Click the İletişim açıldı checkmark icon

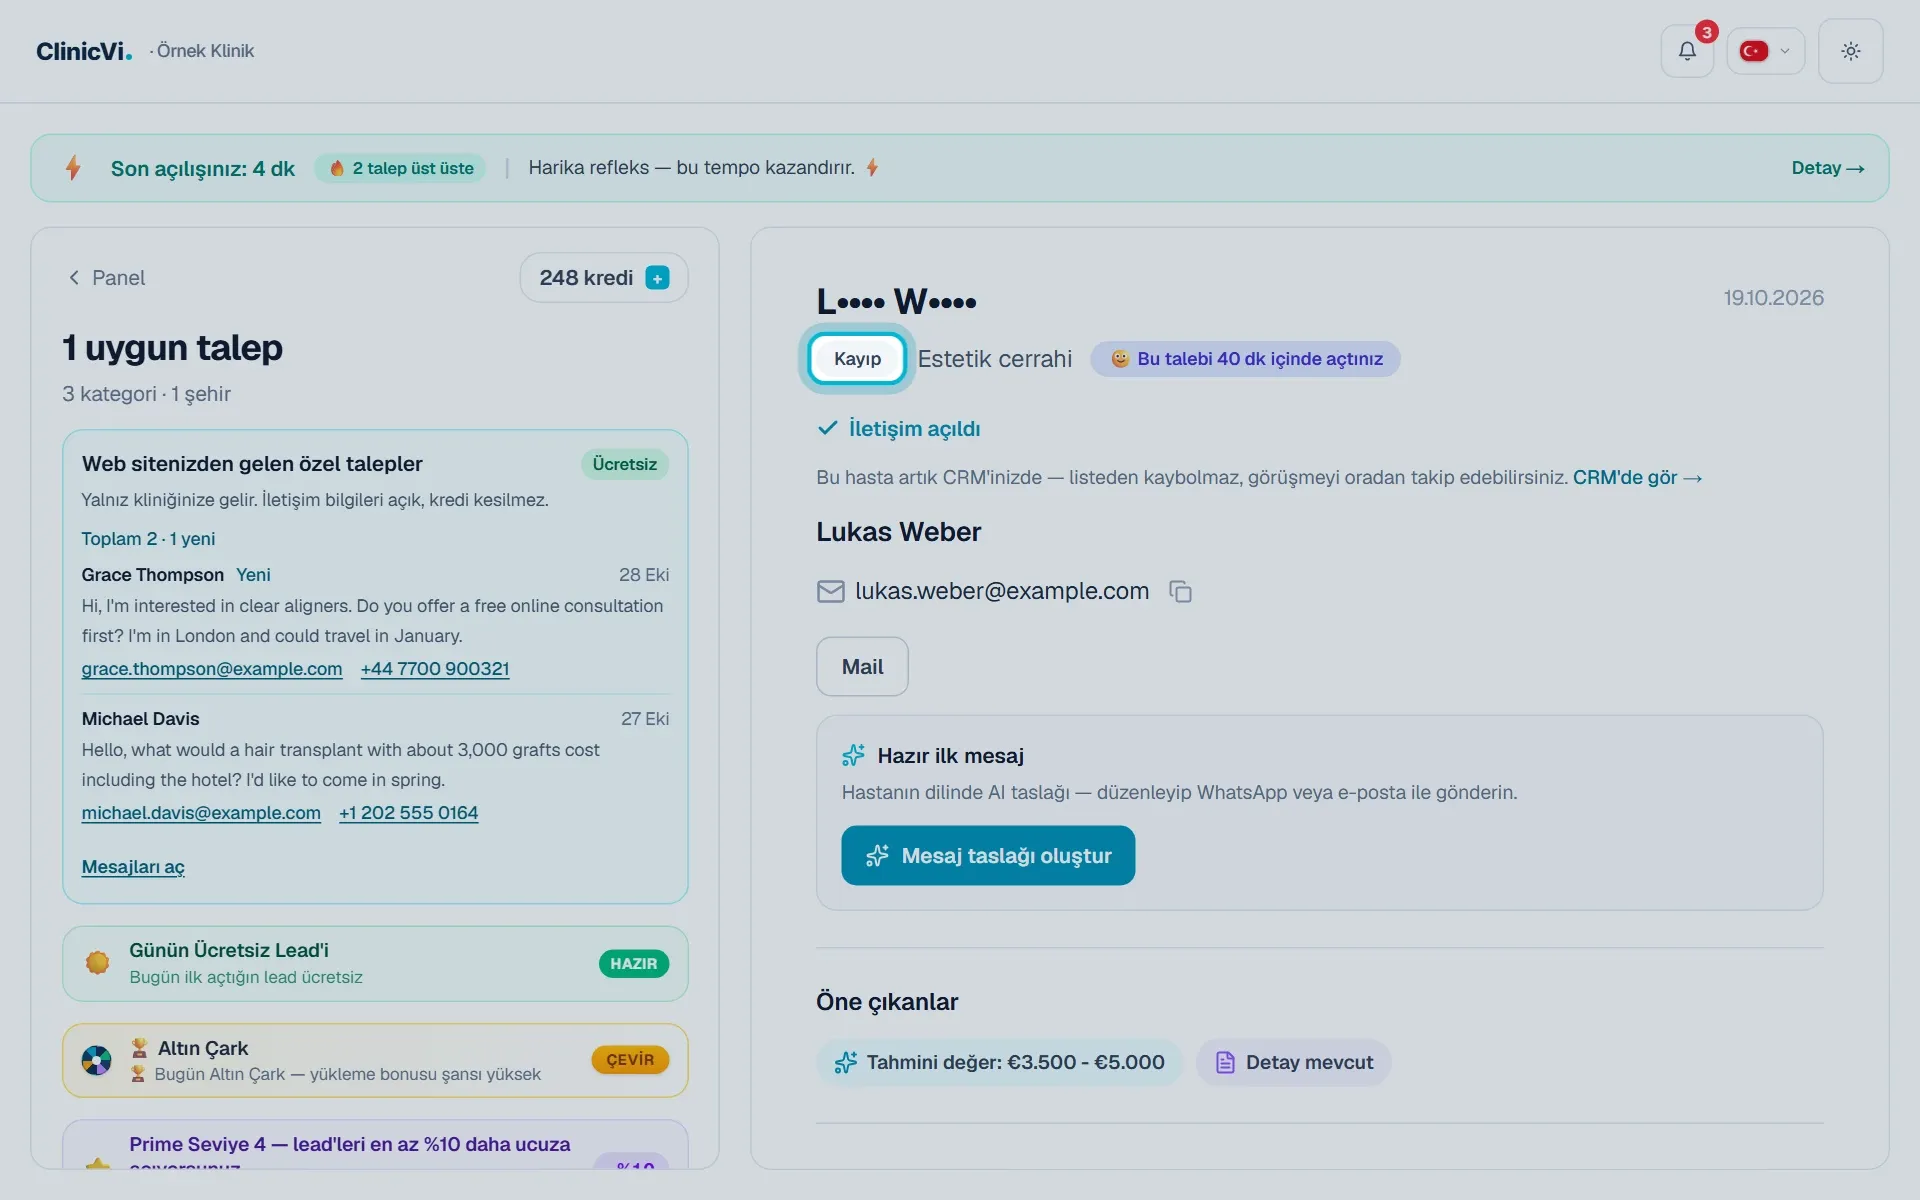(827, 428)
